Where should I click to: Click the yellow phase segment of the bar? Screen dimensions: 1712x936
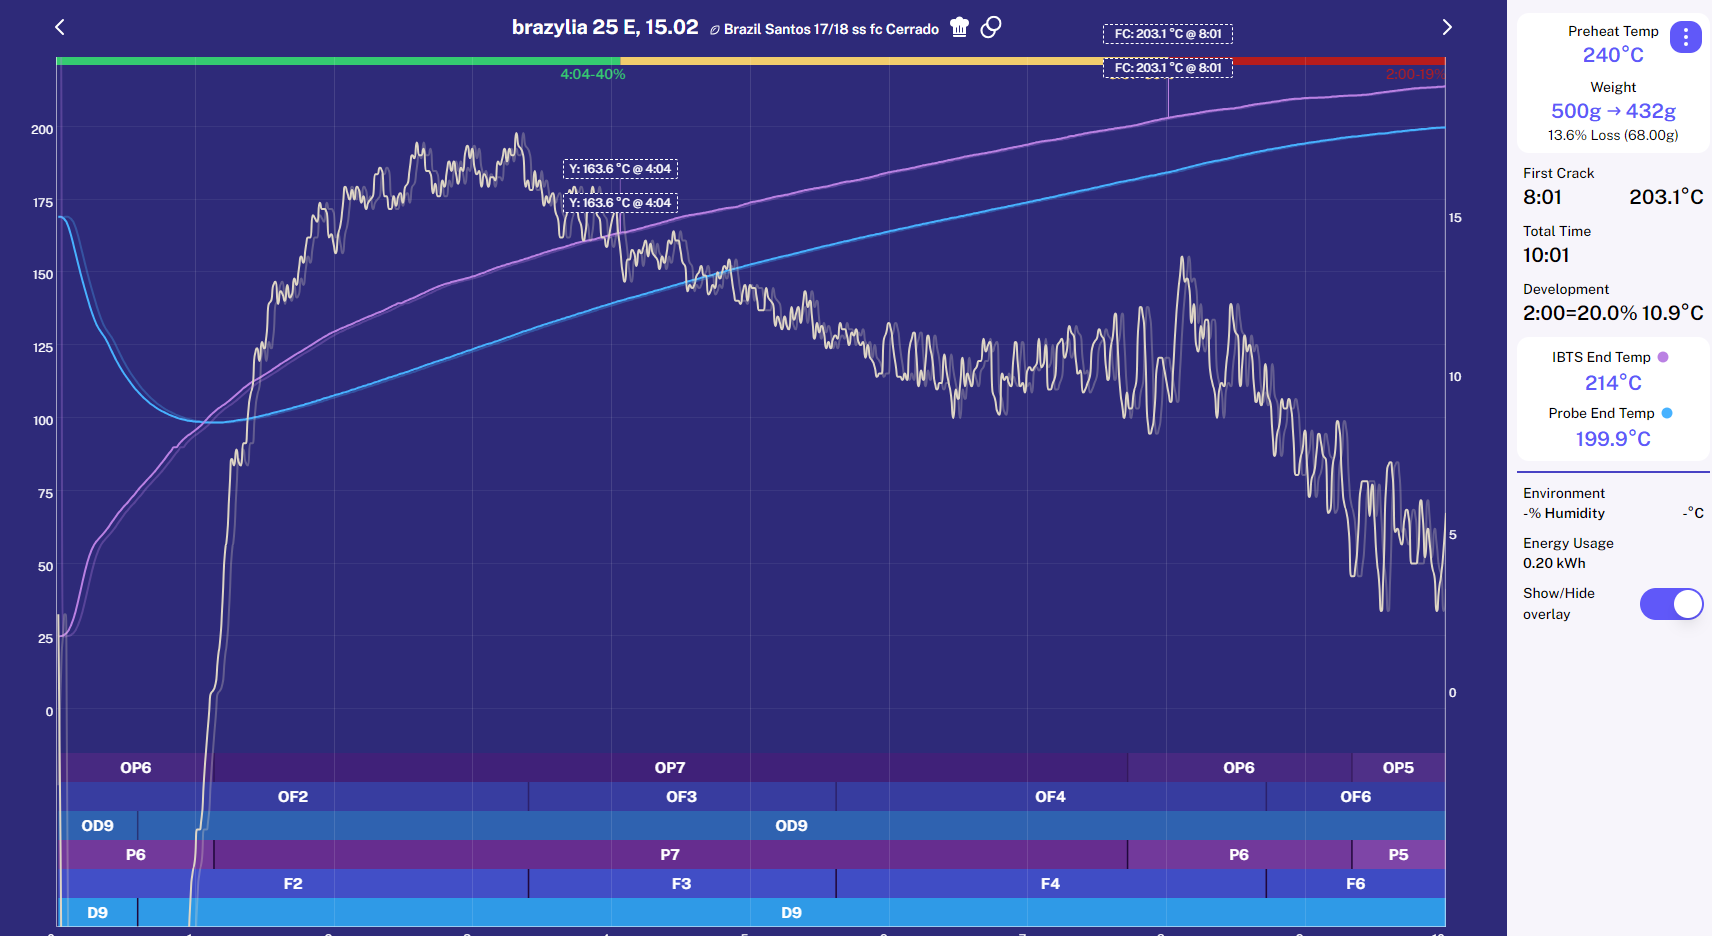pos(860,61)
